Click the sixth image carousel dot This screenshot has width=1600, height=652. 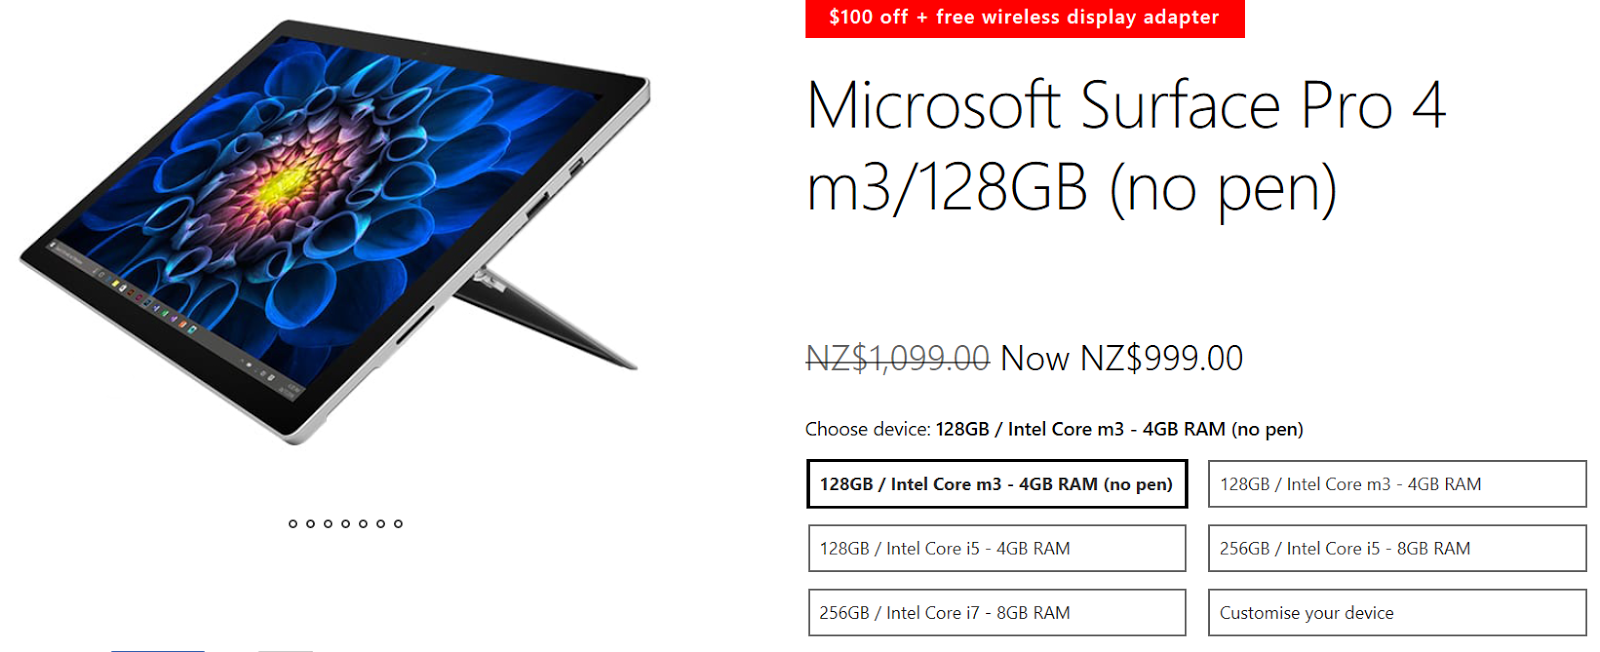point(380,524)
